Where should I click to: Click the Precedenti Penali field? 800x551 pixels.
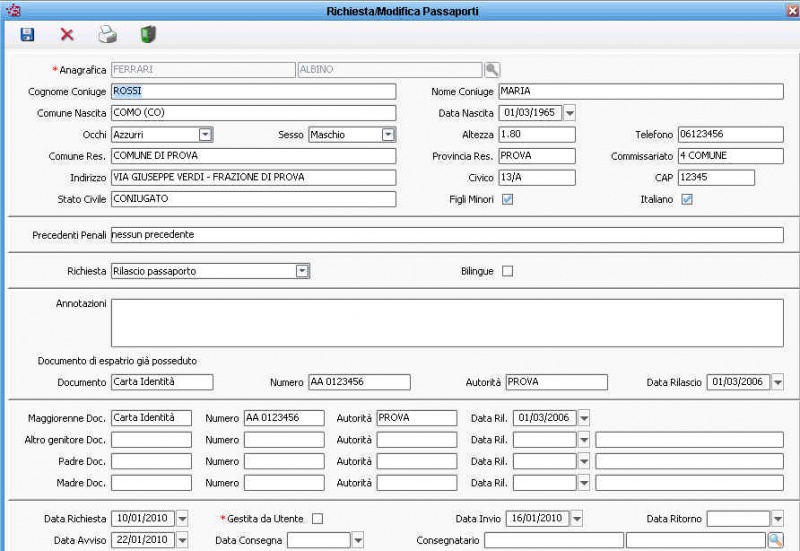(446, 235)
